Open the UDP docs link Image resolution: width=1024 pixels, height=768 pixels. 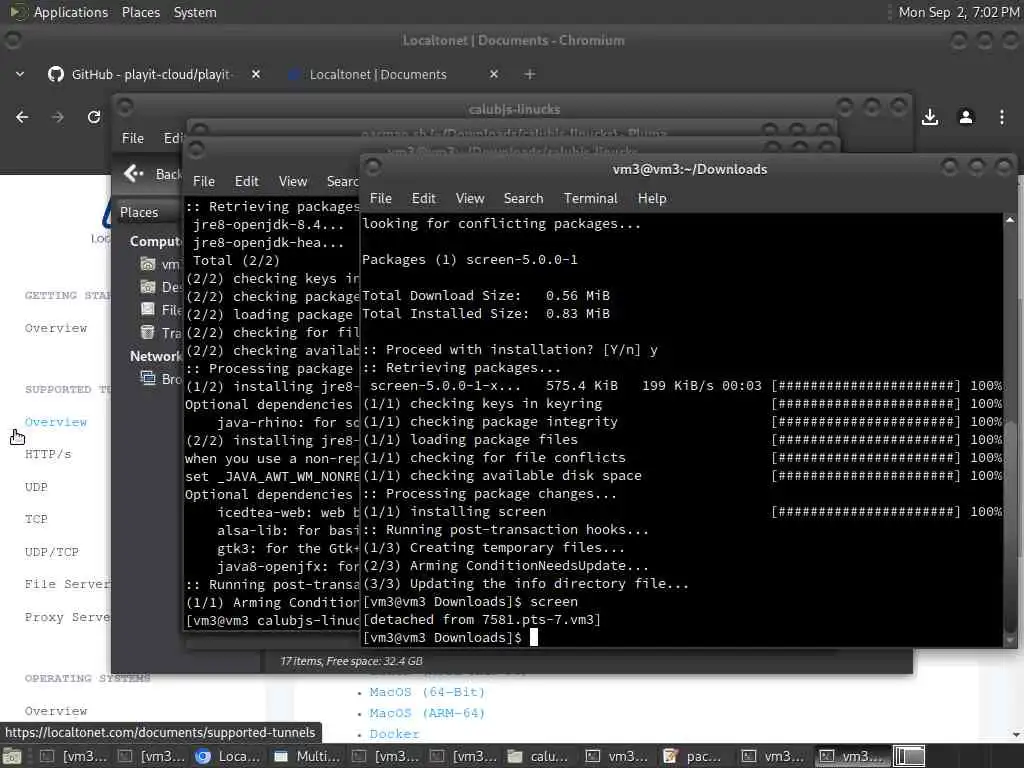click(x=36, y=487)
